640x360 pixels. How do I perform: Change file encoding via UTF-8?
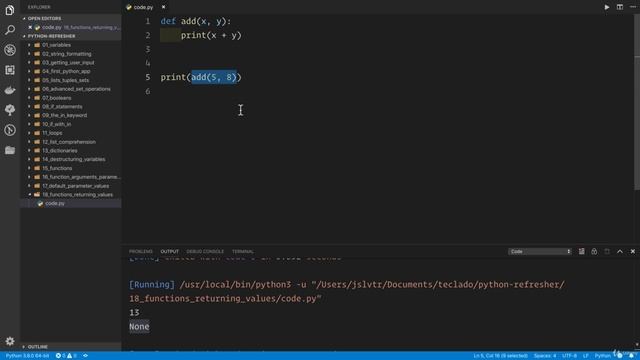pyautogui.click(x=569, y=356)
